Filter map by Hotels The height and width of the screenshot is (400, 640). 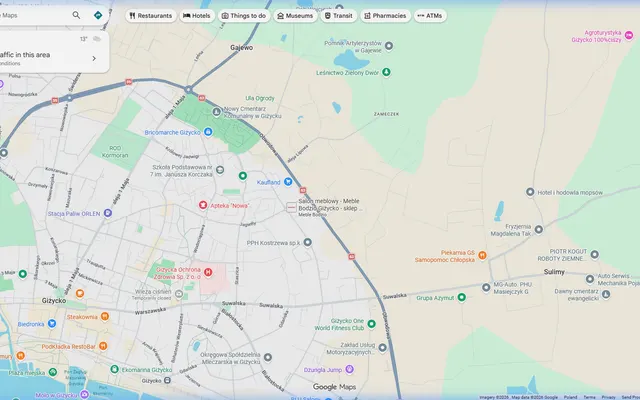coord(197,16)
